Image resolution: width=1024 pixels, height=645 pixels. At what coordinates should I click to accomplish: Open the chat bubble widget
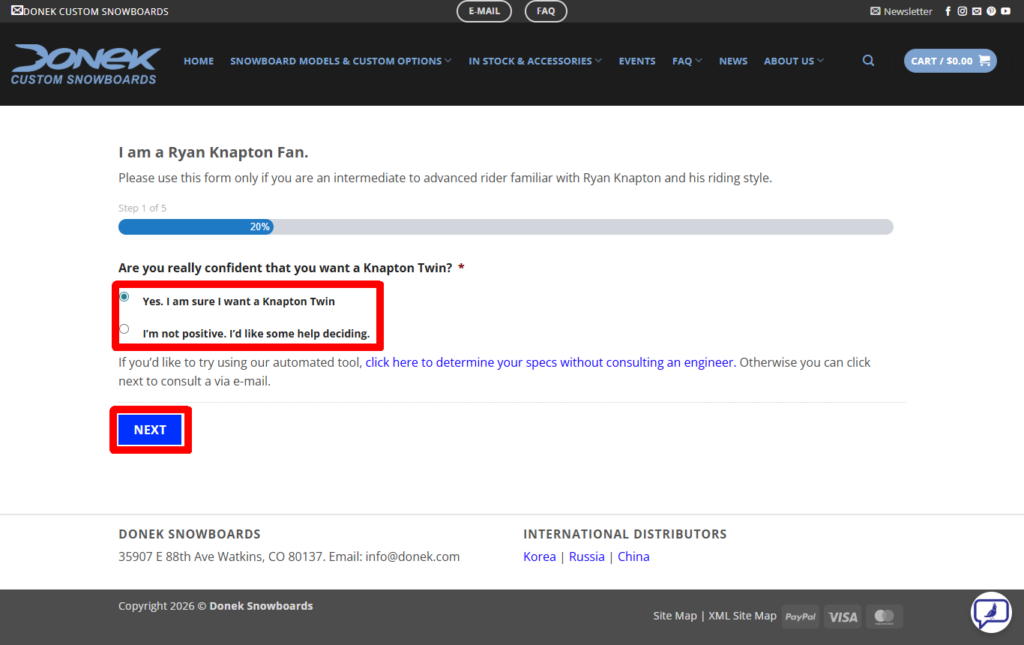coord(990,612)
